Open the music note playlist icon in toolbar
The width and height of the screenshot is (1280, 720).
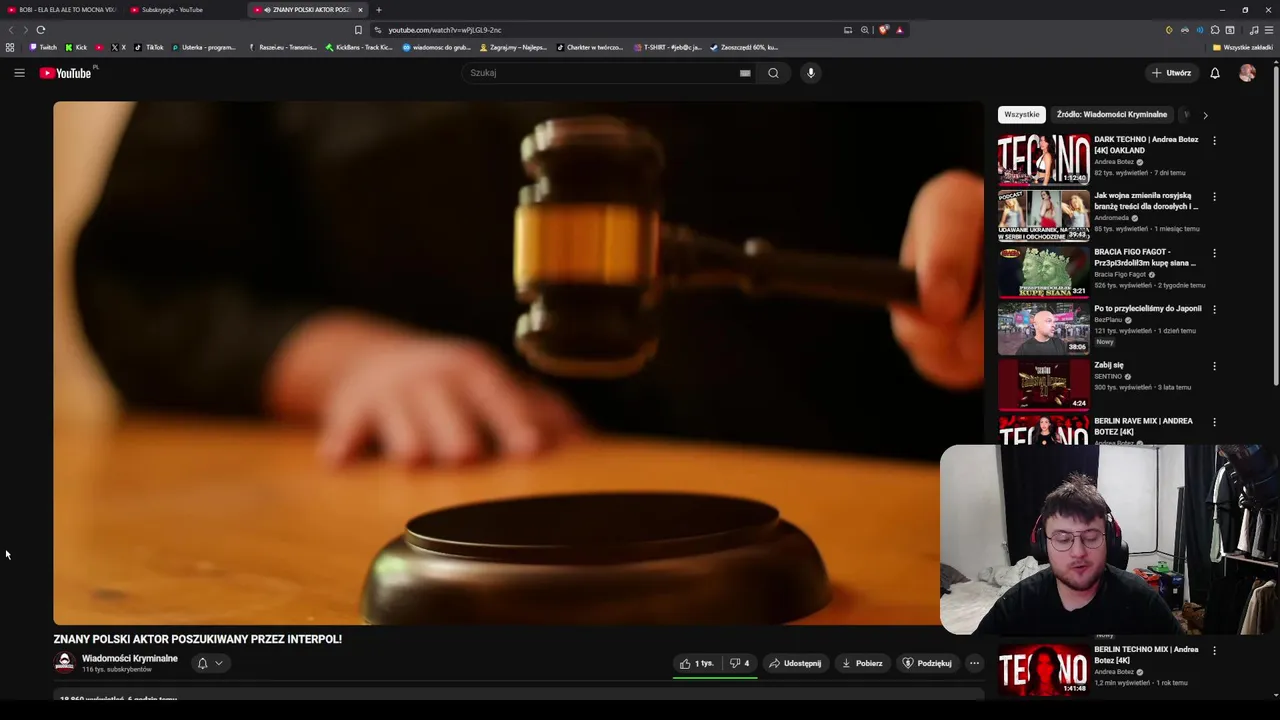click(x=1254, y=30)
